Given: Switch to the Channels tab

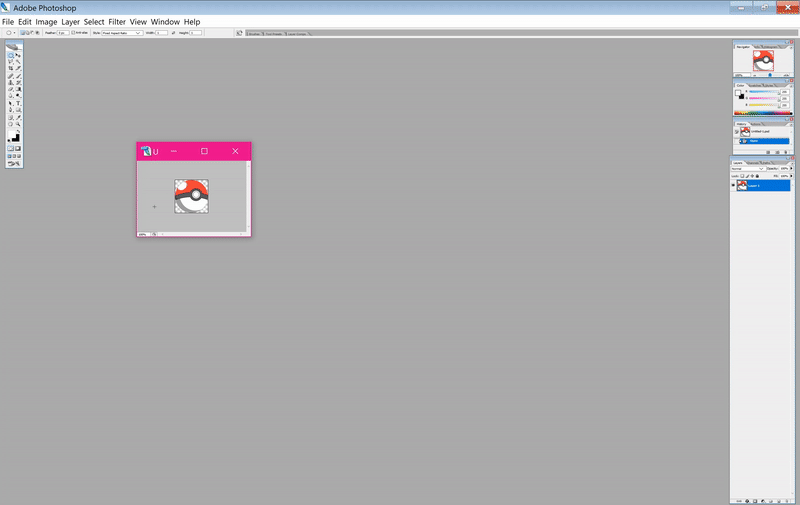Looking at the screenshot, I should point(753,163).
